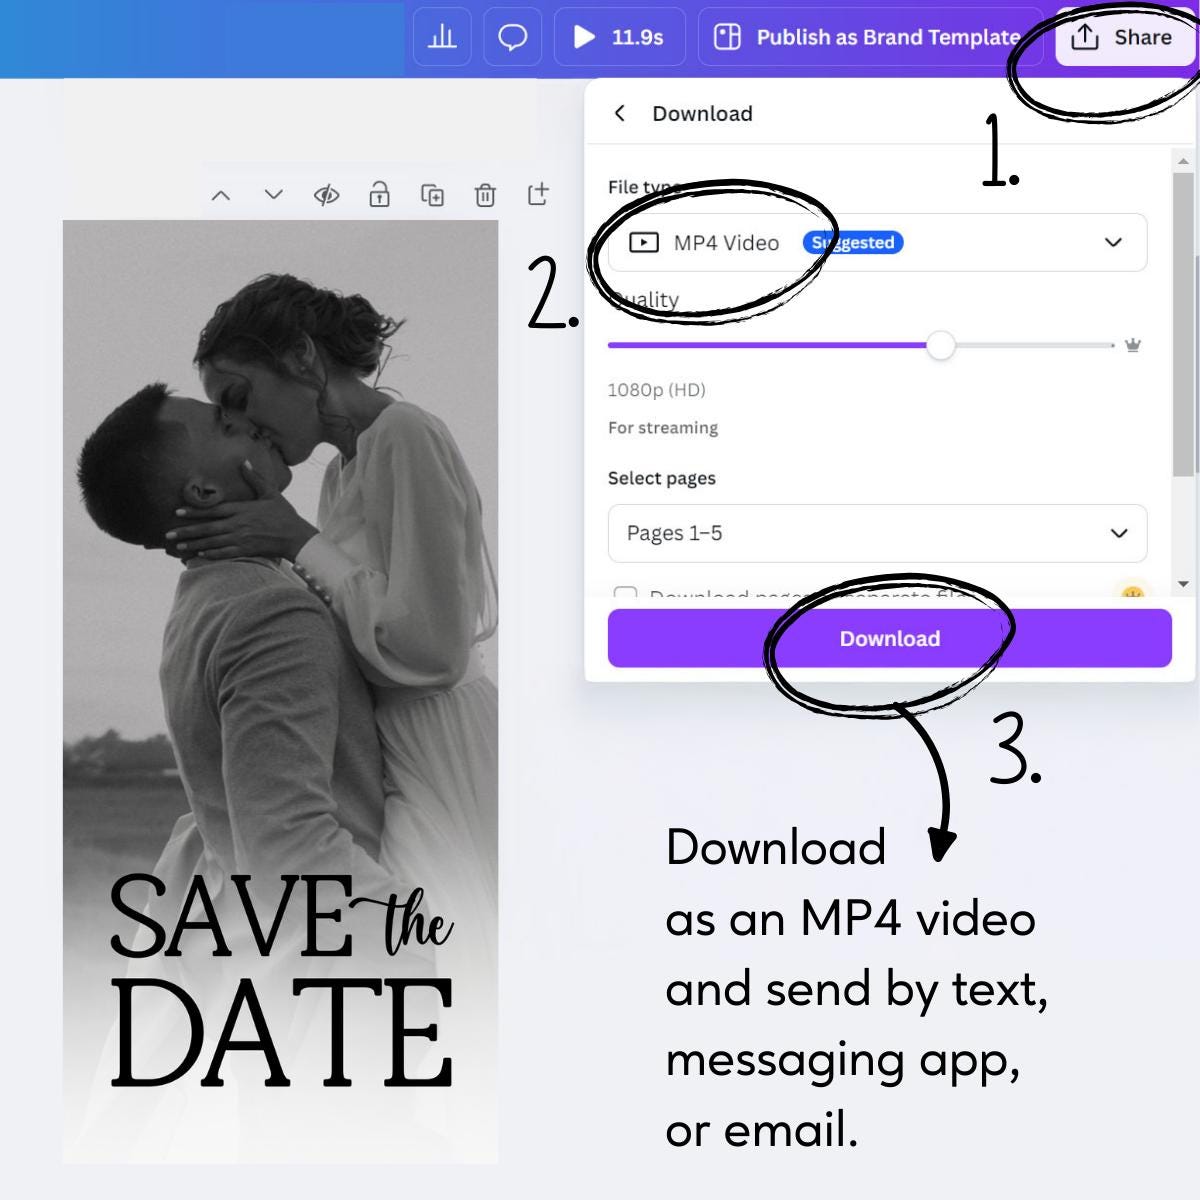Image resolution: width=1200 pixels, height=1200 pixels.
Task: Click the purple Download button
Action: [x=889, y=638]
